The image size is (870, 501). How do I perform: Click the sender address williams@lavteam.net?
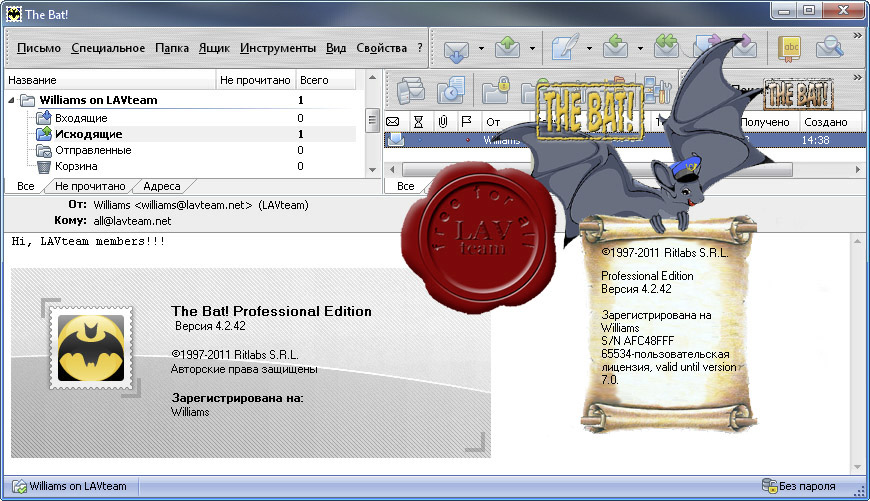click(x=194, y=205)
